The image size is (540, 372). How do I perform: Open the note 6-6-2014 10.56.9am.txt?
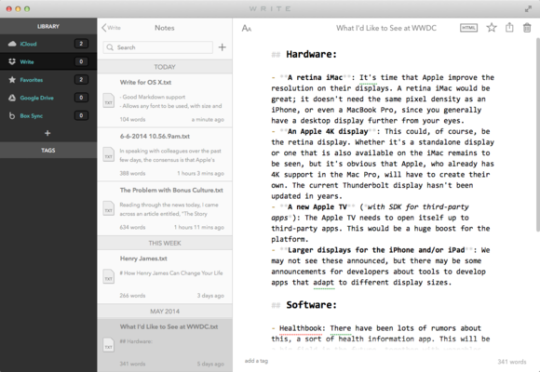[x=165, y=154]
